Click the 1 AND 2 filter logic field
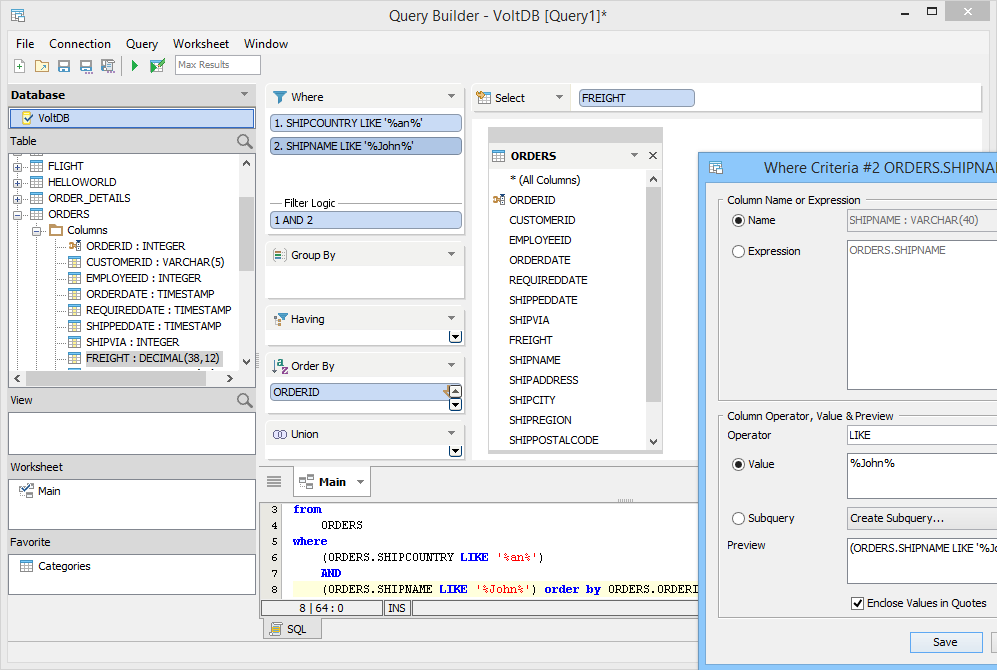 point(366,220)
